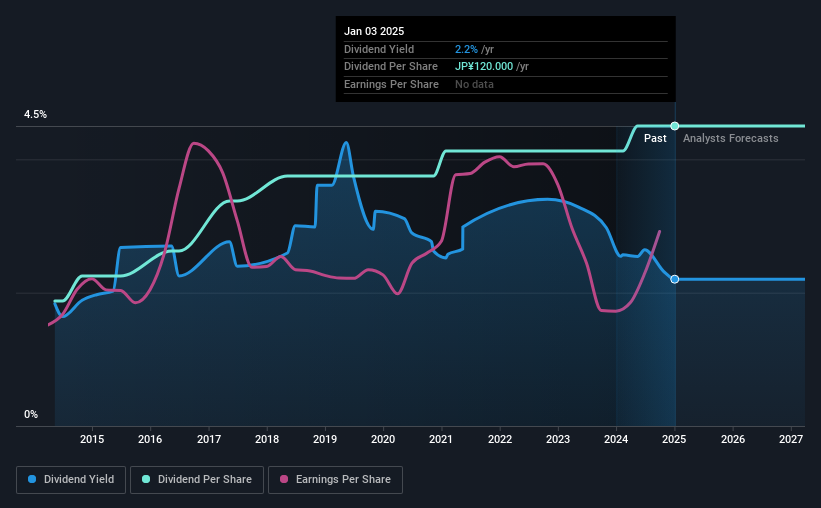Click the 2027 label on the x-axis
This screenshot has height=508, width=821.
(x=791, y=439)
